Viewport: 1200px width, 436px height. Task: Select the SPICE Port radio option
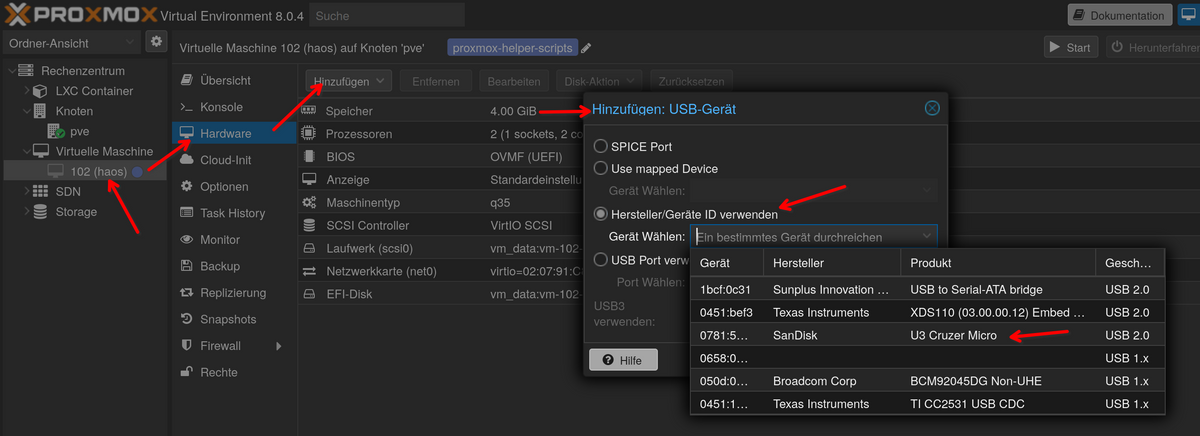tap(601, 147)
